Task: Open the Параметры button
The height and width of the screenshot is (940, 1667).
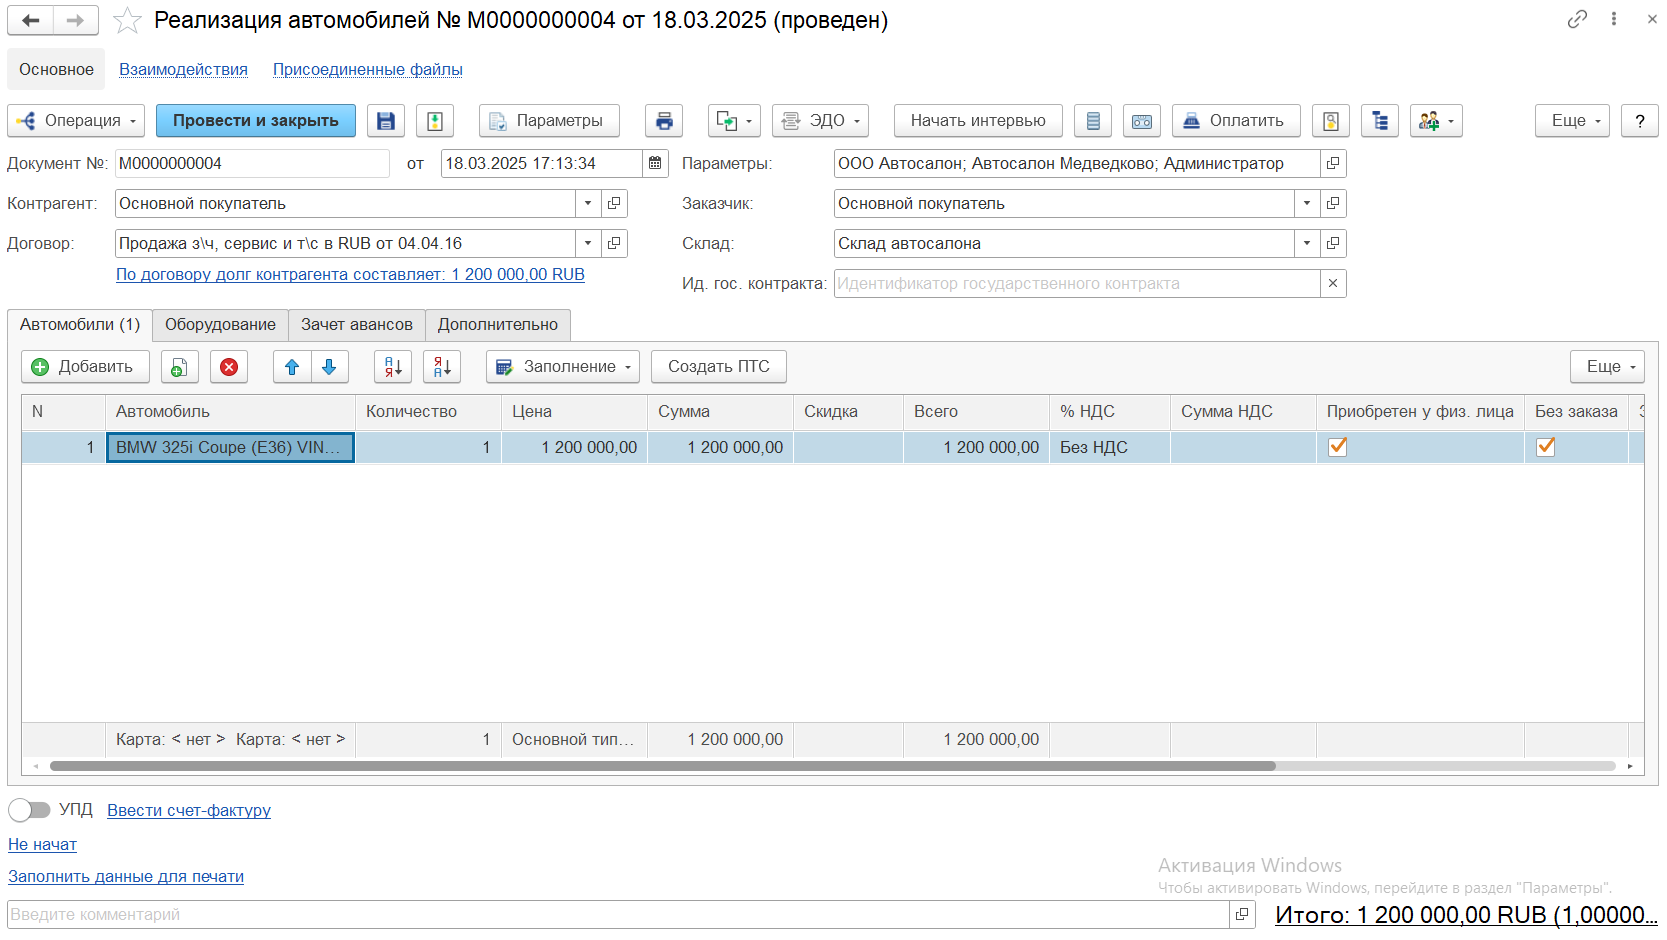Action: pos(549,121)
